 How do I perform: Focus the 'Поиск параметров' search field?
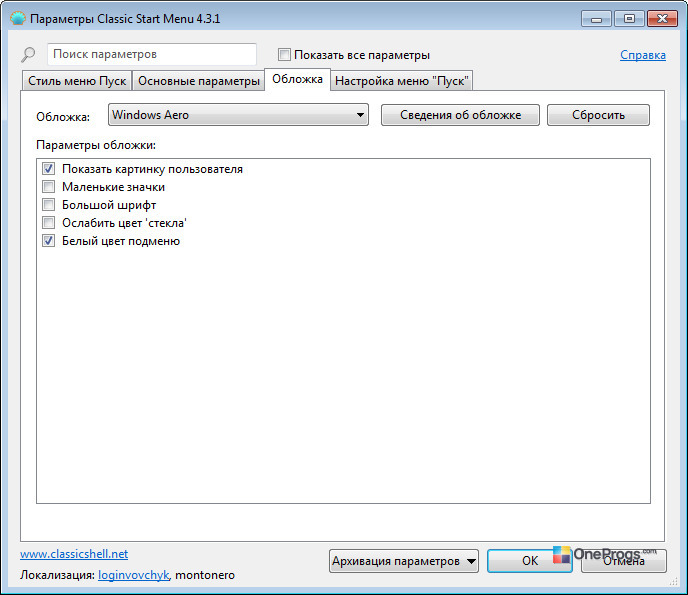click(x=152, y=54)
